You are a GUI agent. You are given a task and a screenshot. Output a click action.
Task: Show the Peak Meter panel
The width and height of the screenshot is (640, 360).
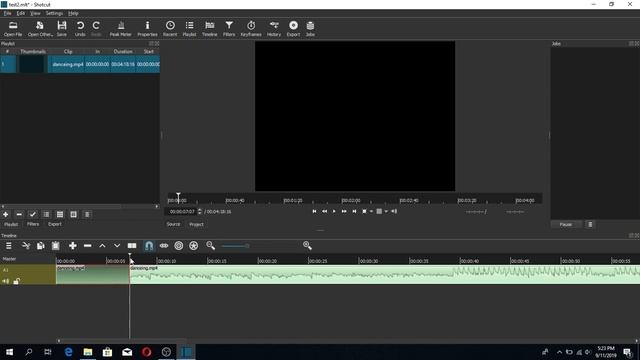(120, 29)
